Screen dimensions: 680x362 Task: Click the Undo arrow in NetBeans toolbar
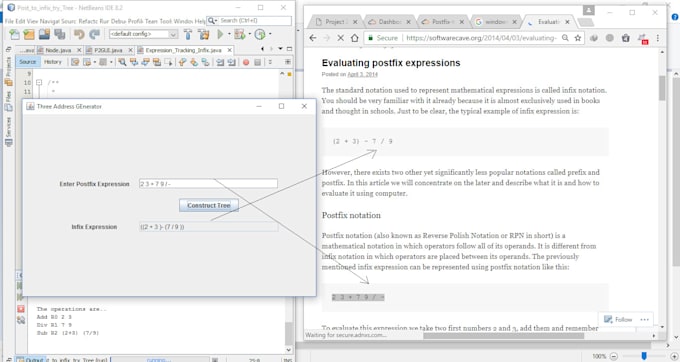click(x=79, y=34)
